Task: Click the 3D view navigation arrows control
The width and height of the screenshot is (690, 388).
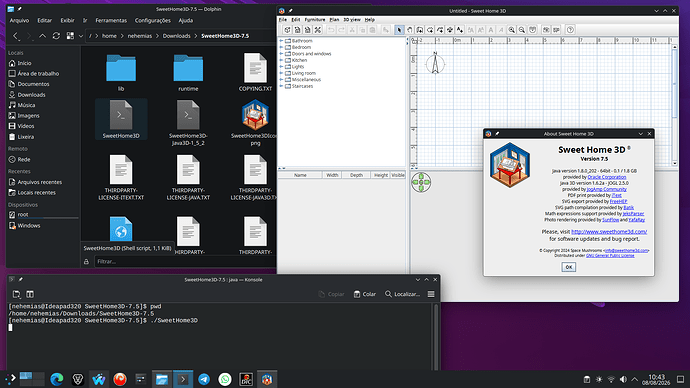Action: [x=421, y=182]
